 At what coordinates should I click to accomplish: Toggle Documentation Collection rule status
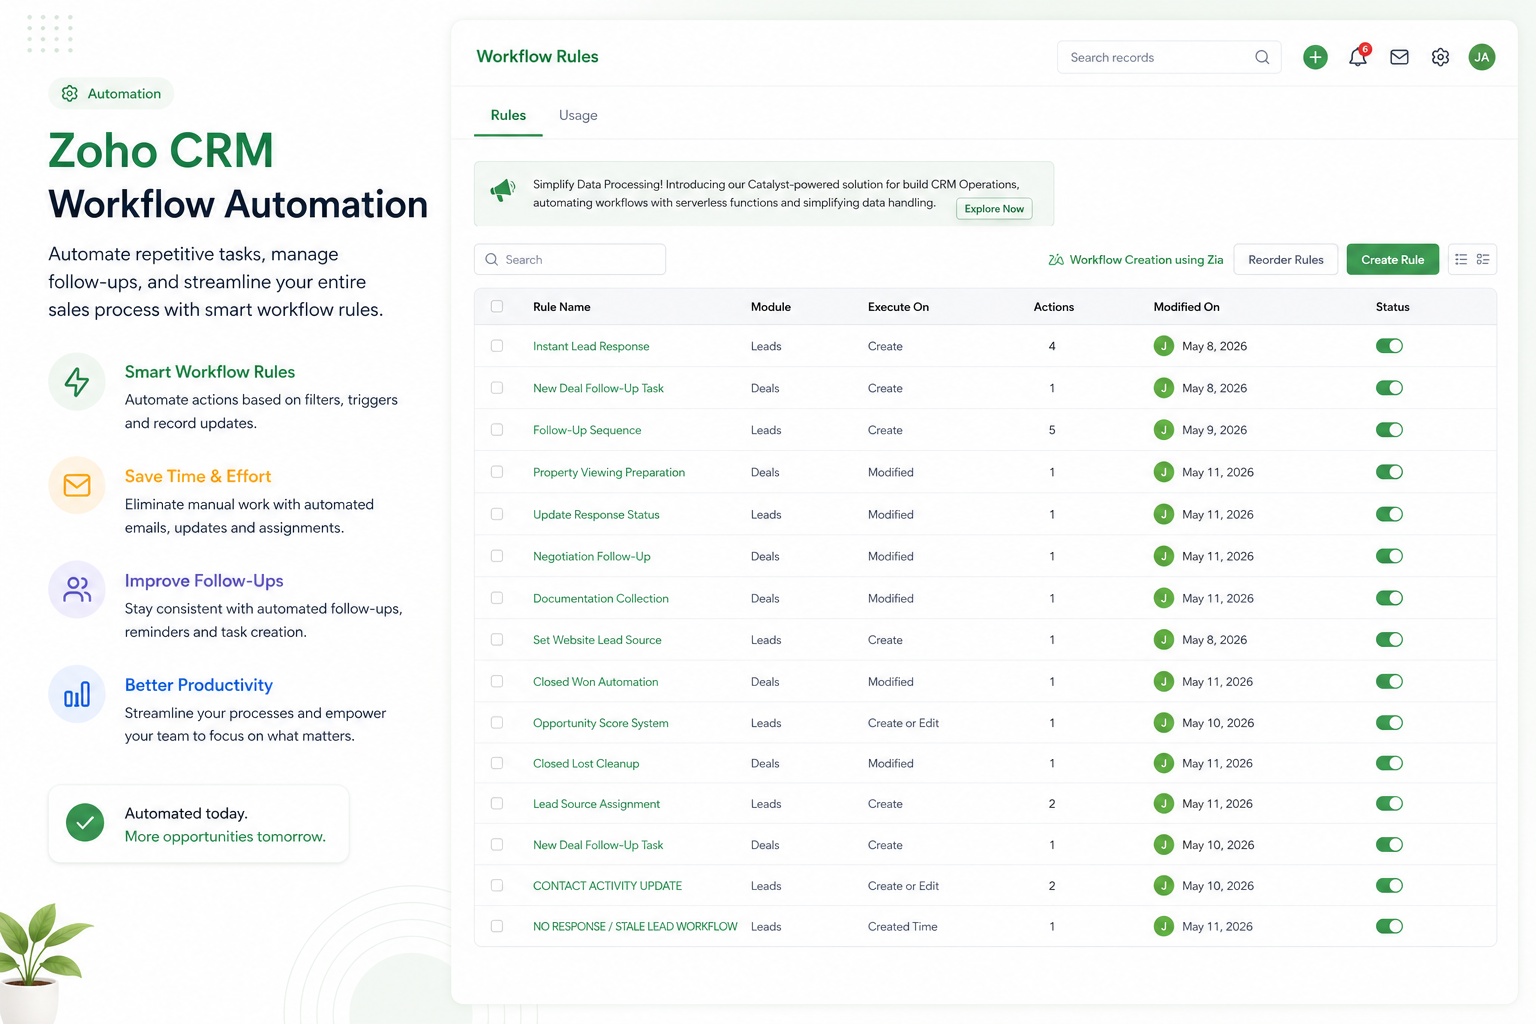pyautogui.click(x=1389, y=598)
